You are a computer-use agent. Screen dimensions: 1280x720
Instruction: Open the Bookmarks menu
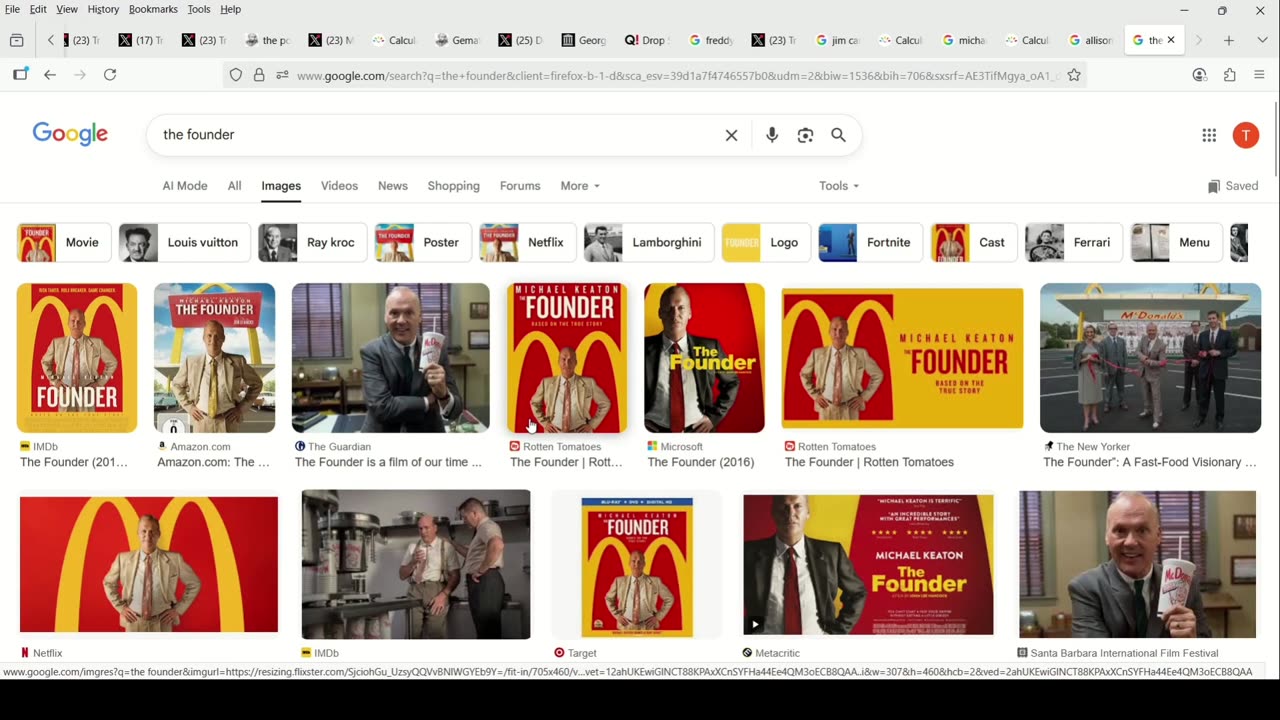153,9
